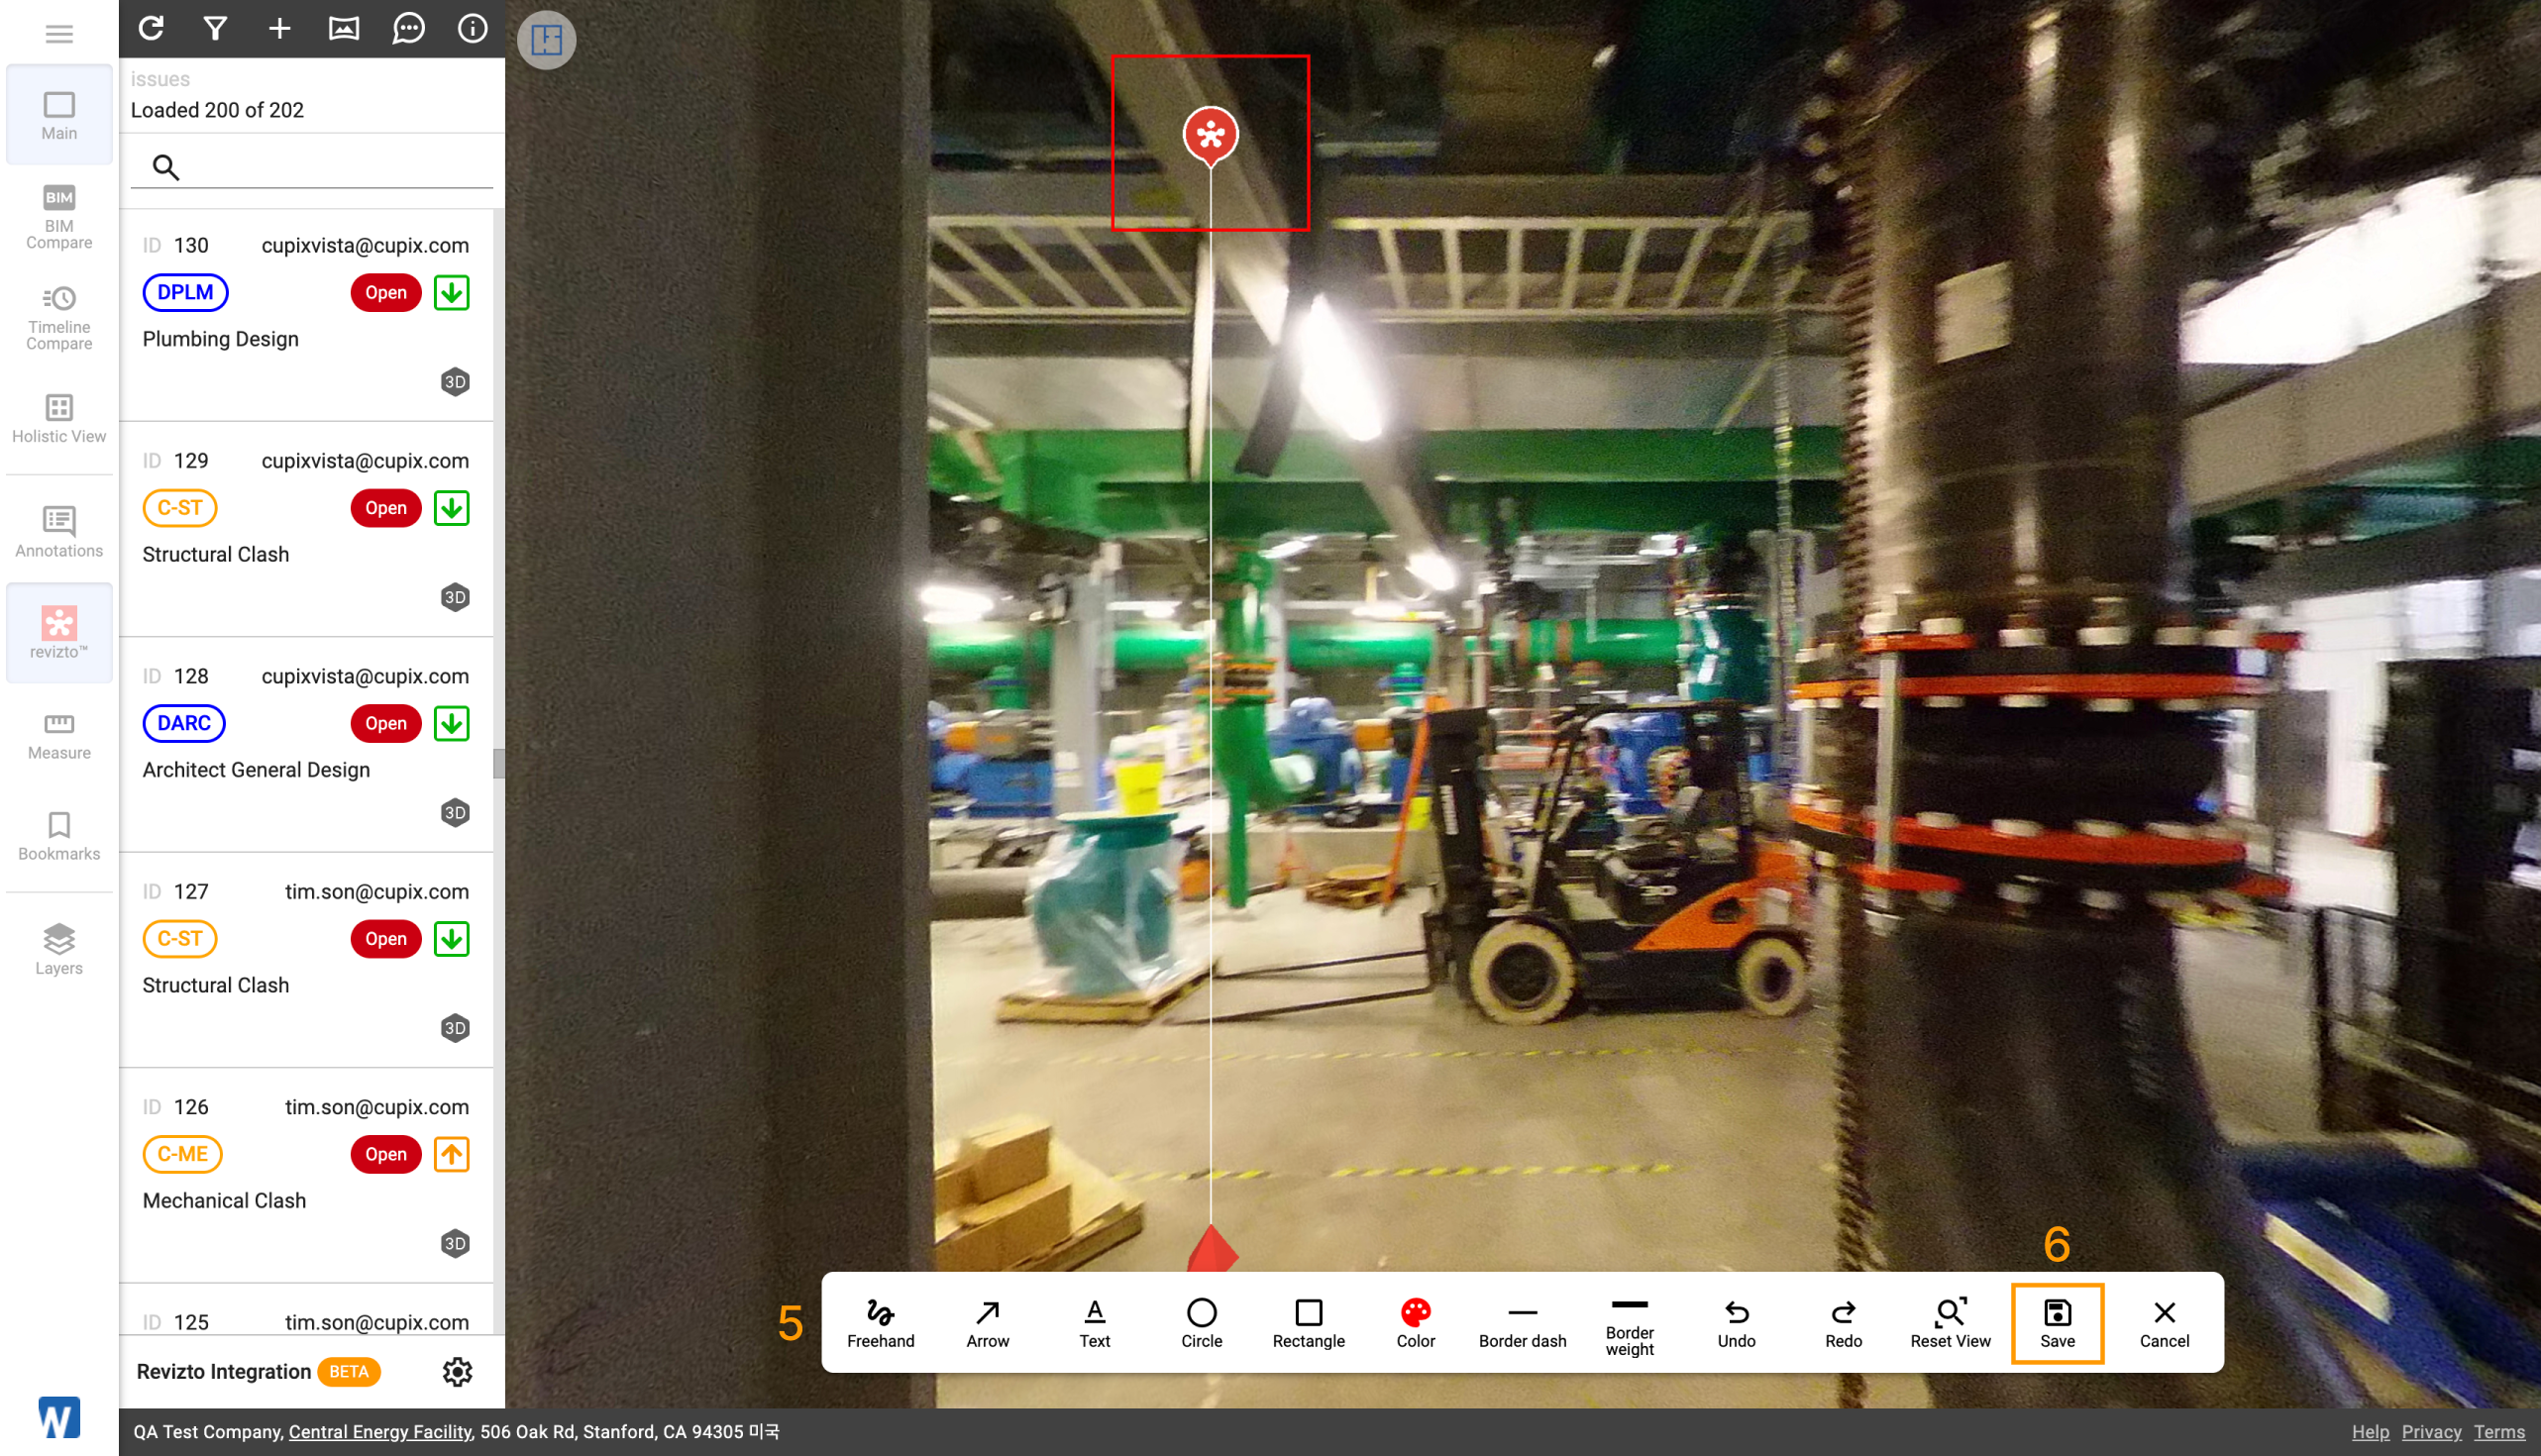This screenshot has height=1456, width=2541.
Task: Open Timeline Compare mode
Action: (x=59, y=319)
